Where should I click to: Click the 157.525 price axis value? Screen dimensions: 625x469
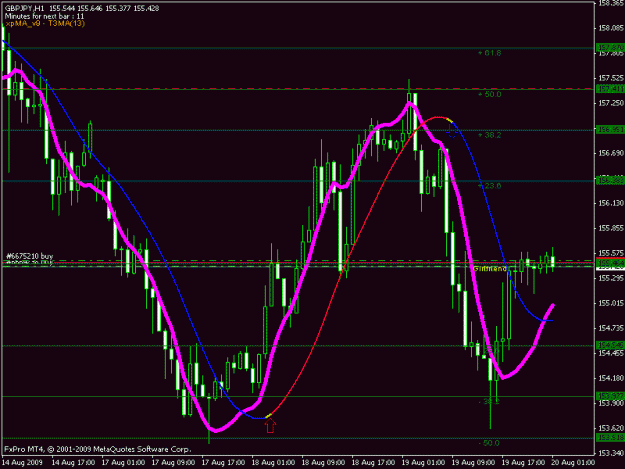(x=611, y=78)
